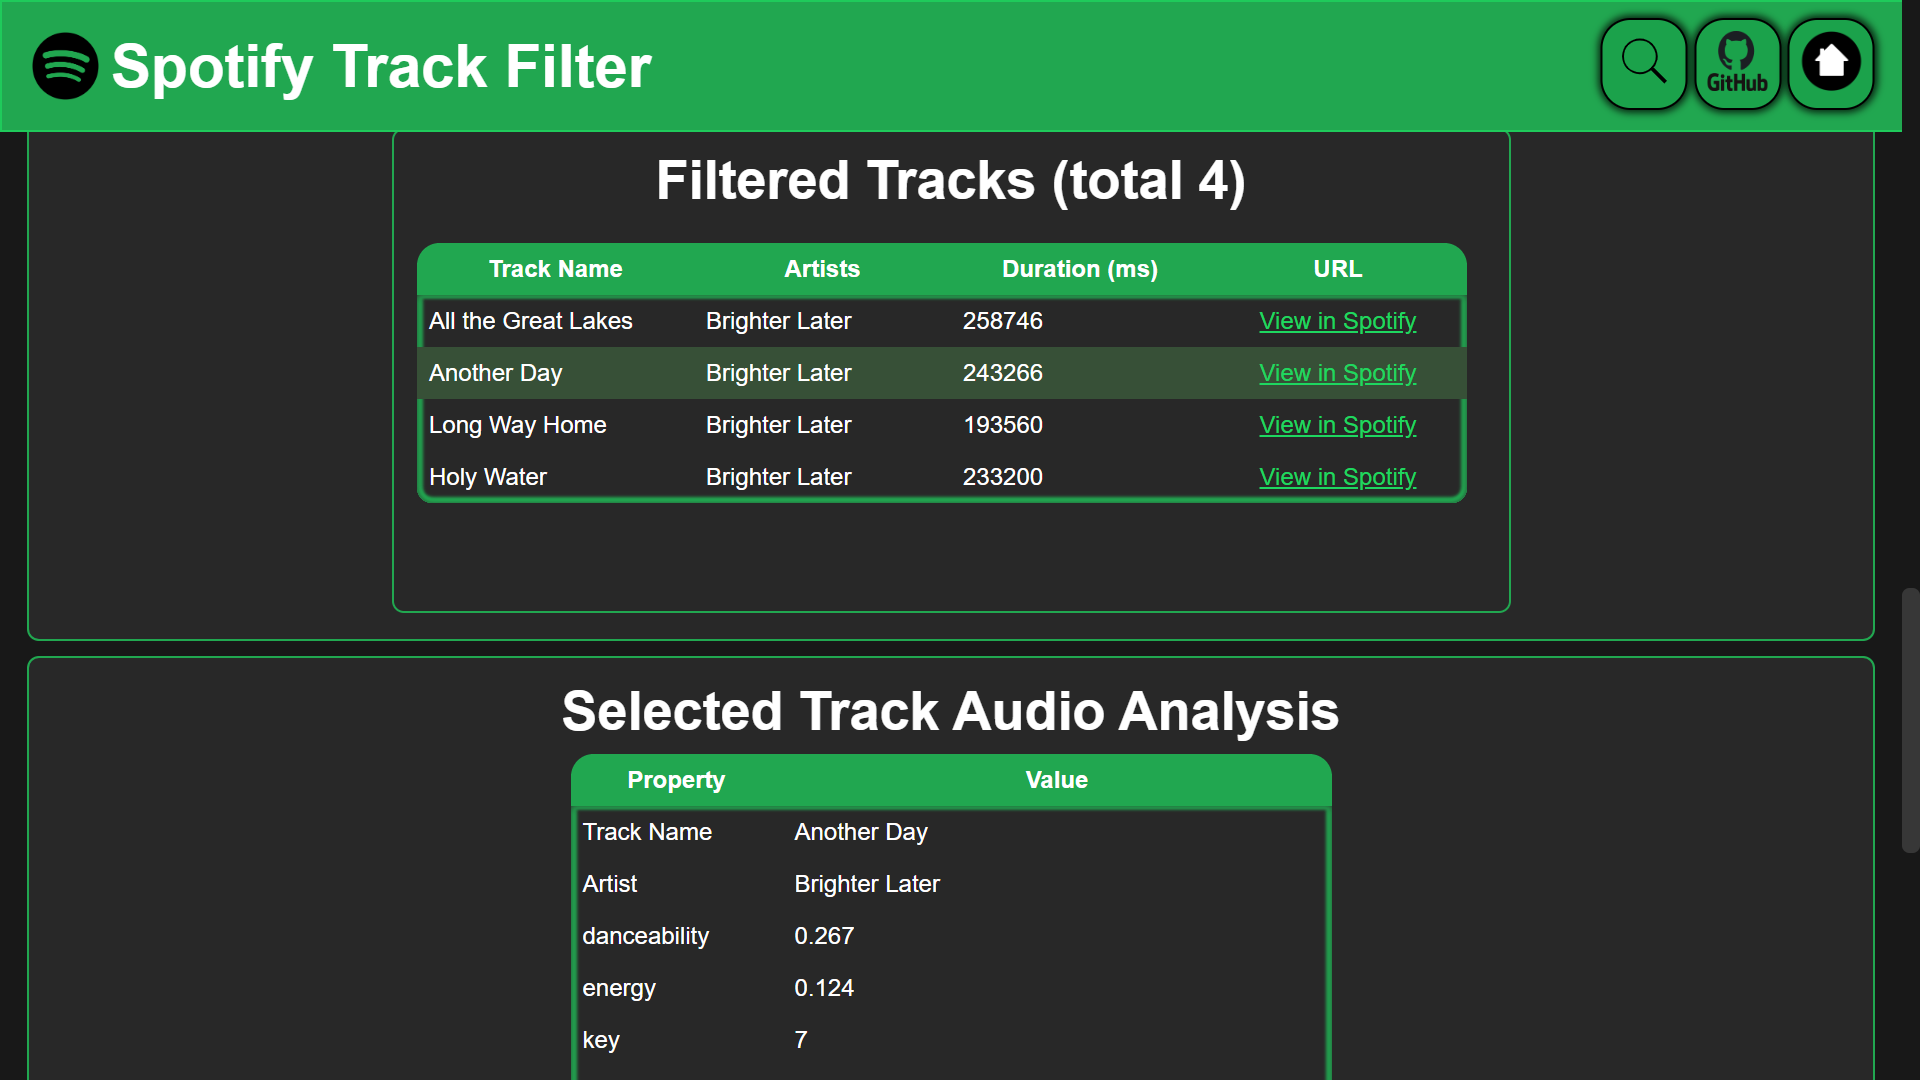Click Brighter Later in the Holy Water row
This screenshot has width=1920, height=1080.
778,477
